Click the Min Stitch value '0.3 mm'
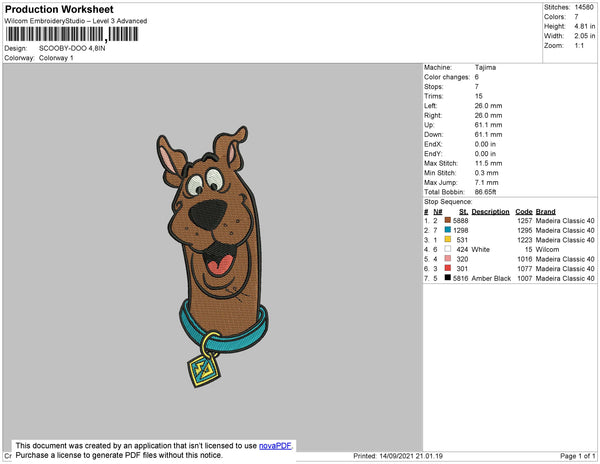 pos(486,173)
